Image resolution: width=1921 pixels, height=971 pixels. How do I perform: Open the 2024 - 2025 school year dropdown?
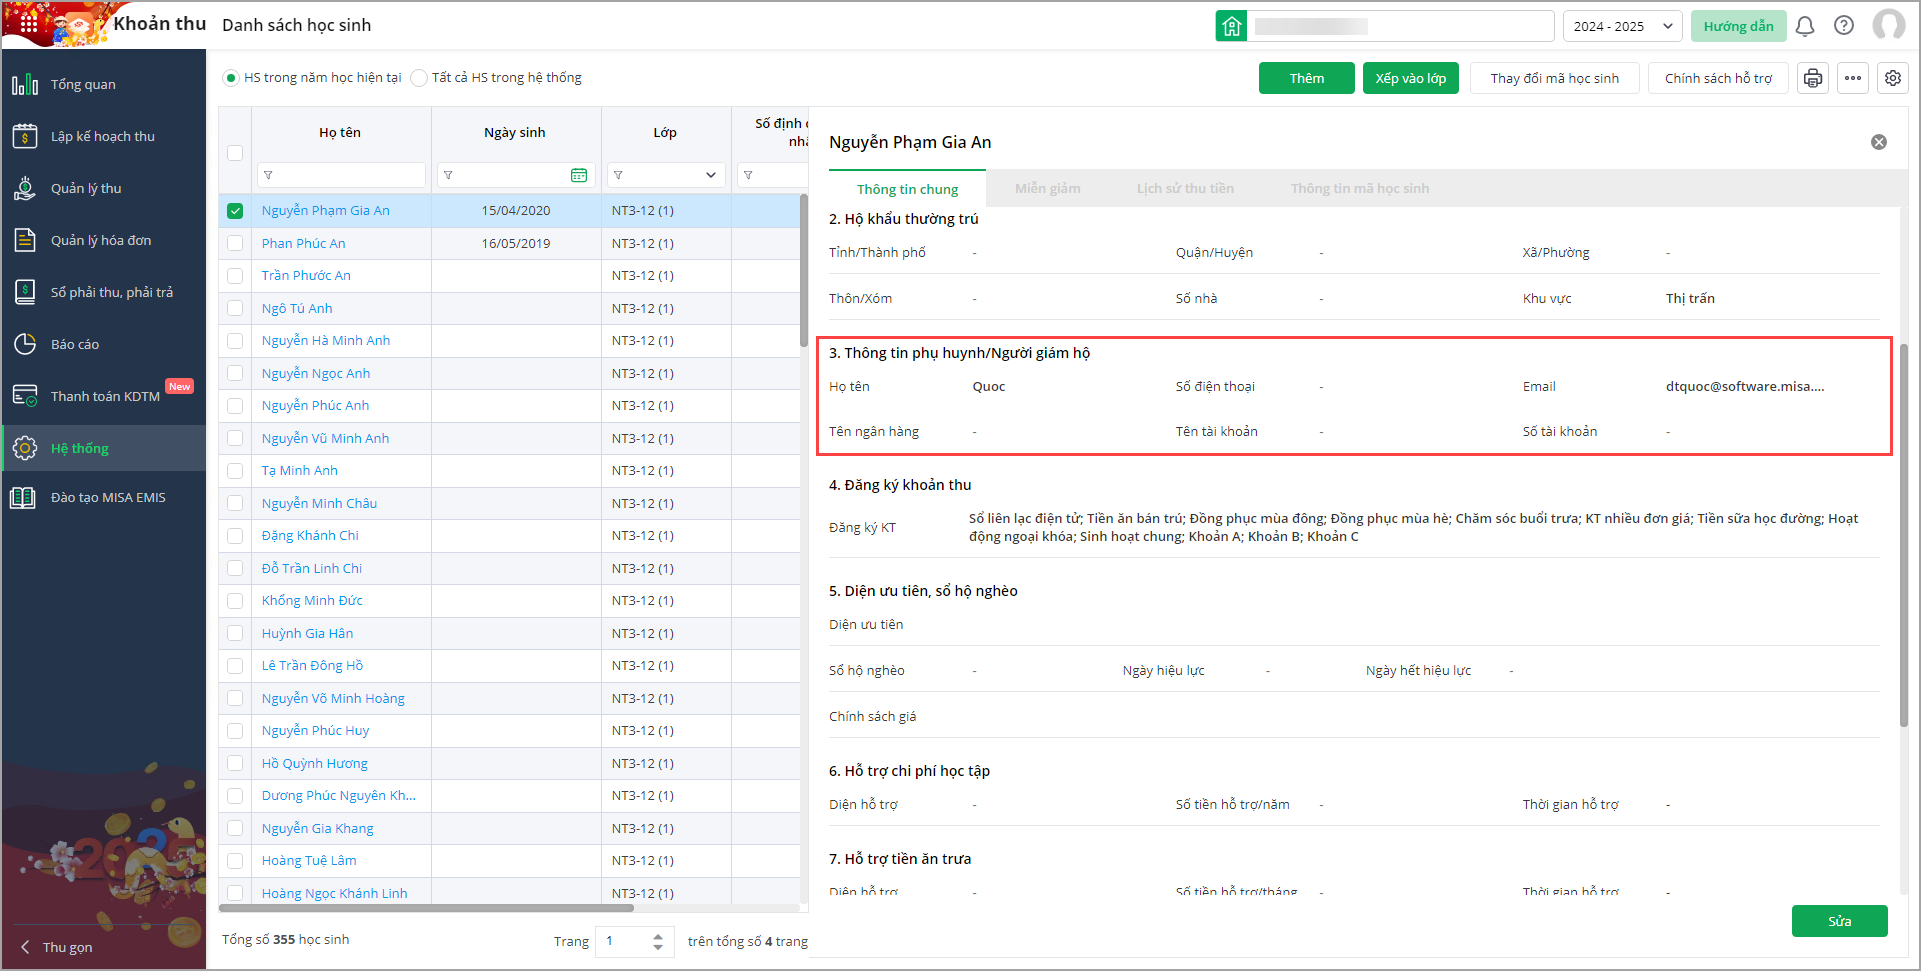[x=1622, y=26]
